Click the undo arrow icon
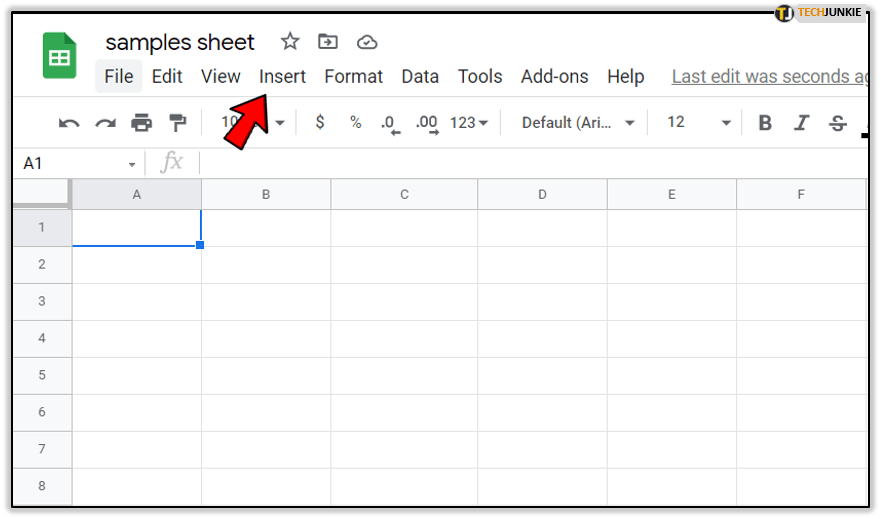 (69, 123)
